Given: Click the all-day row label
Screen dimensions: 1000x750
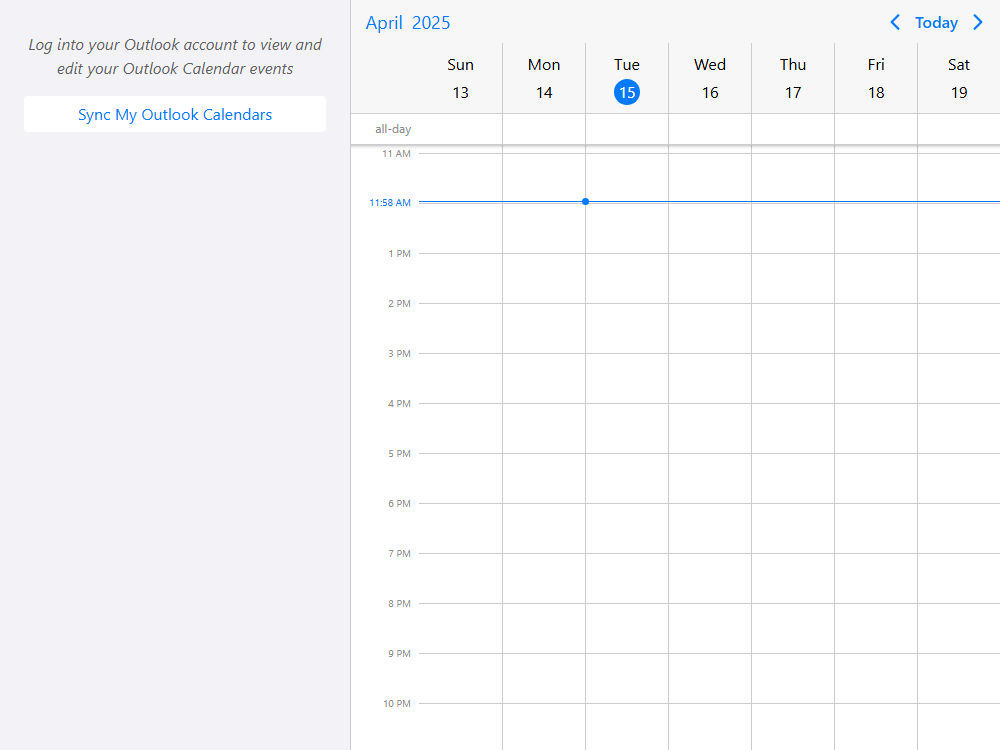Looking at the screenshot, I should point(393,129).
